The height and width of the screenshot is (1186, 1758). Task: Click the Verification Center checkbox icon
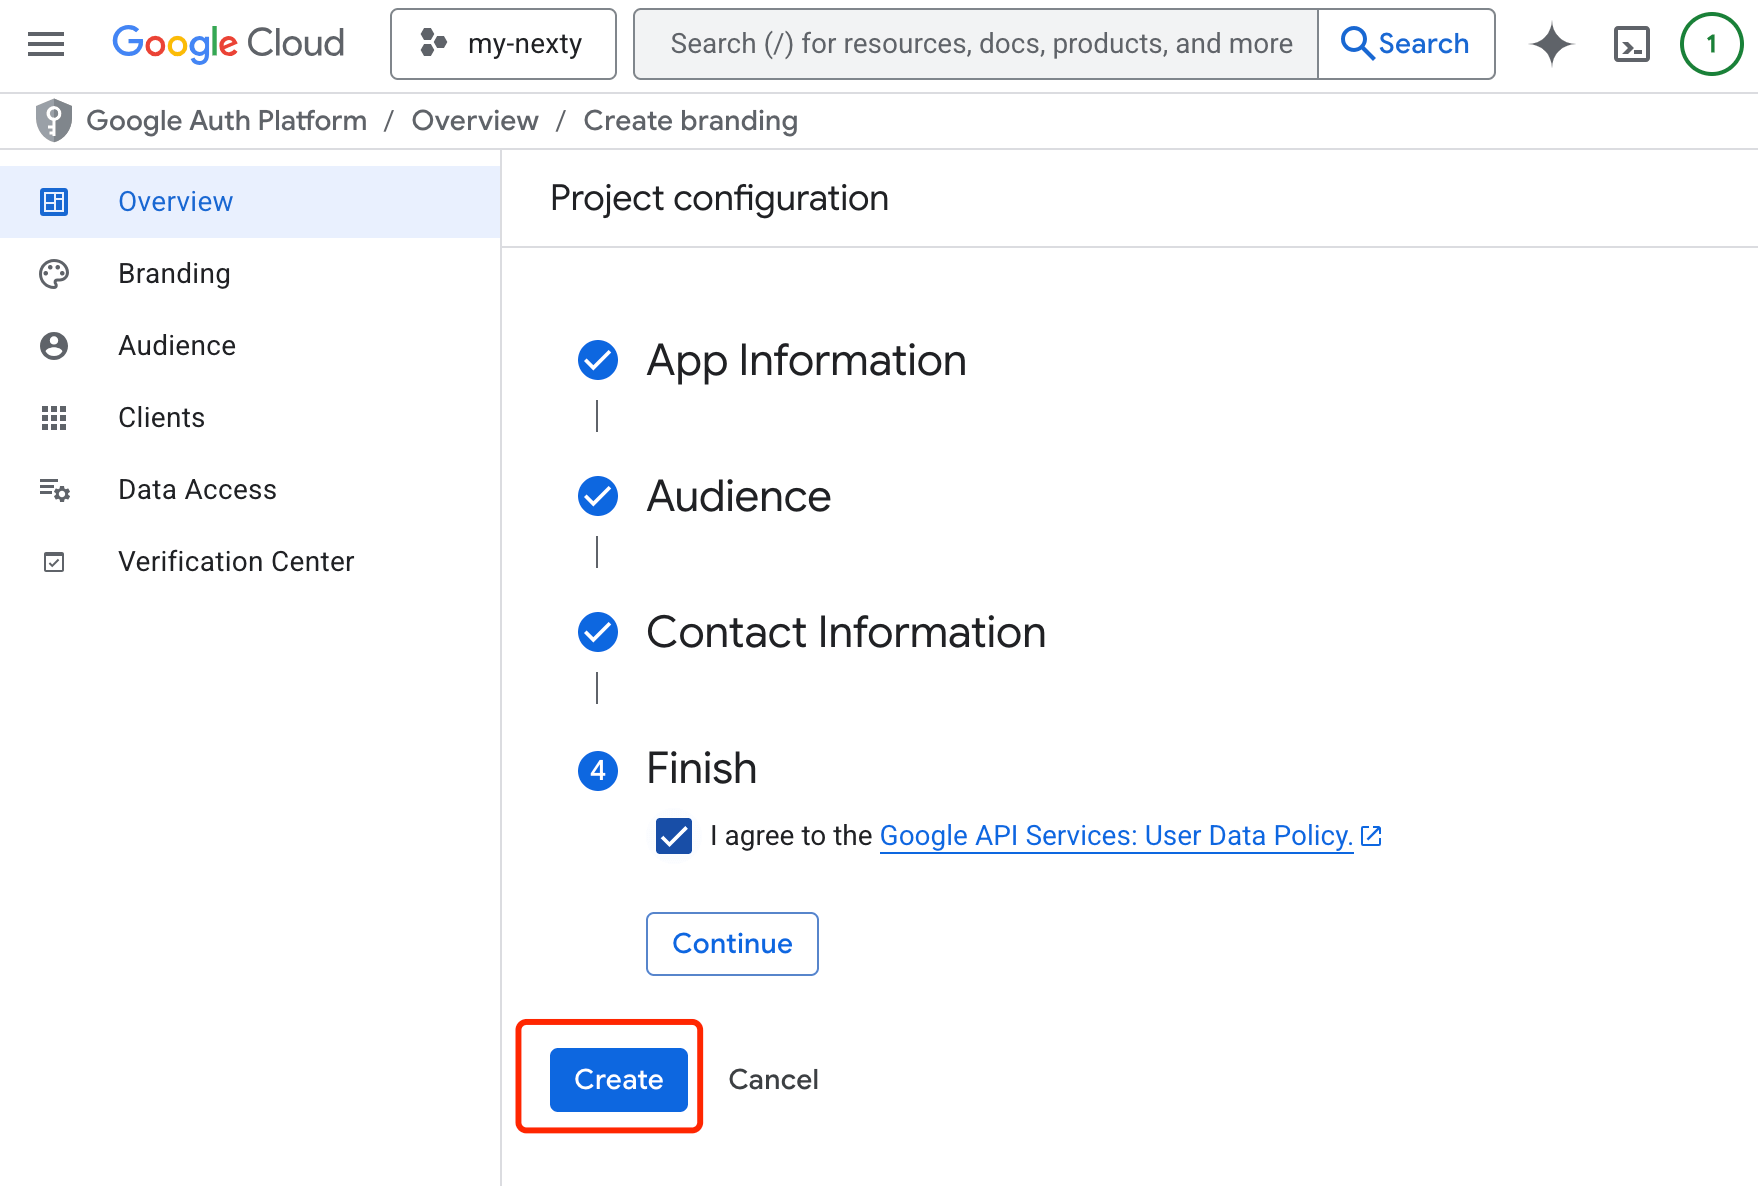pos(54,562)
